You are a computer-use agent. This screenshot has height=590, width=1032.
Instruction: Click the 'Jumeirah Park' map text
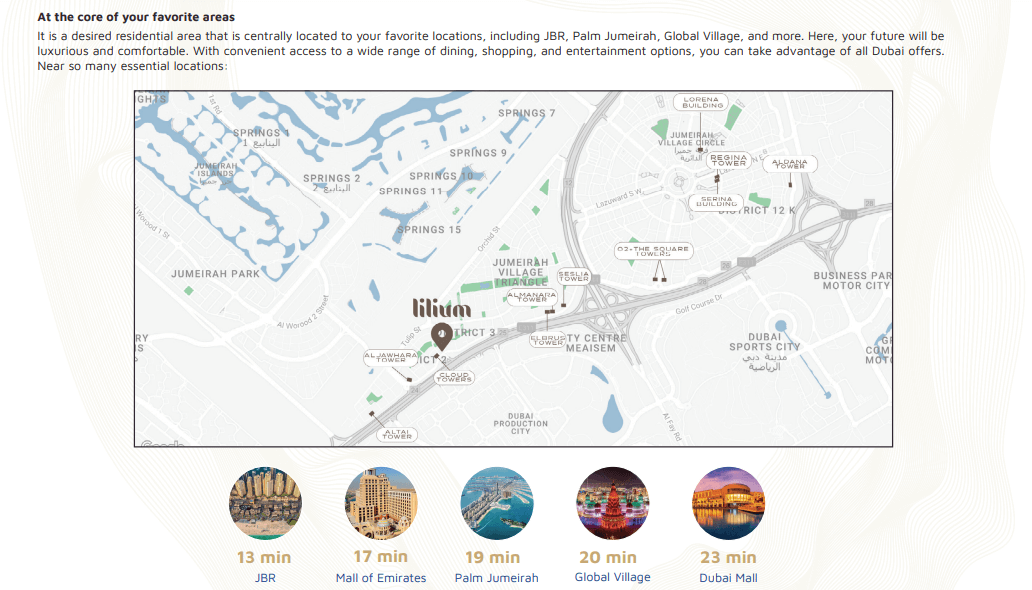coord(216,274)
